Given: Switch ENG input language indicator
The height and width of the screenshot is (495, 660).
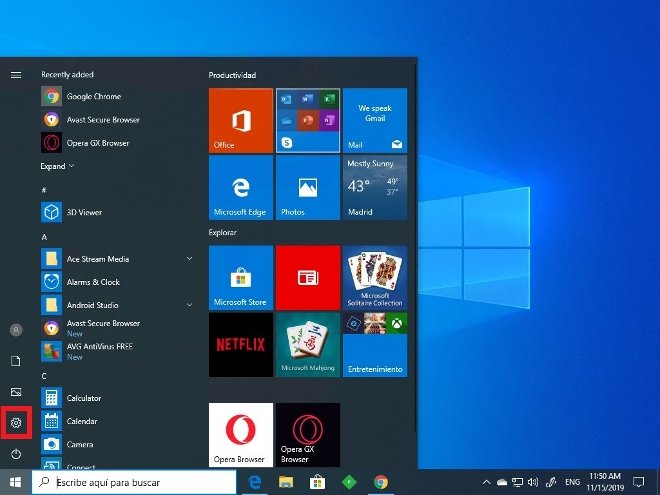Looking at the screenshot, I should (x=572, y=482).
